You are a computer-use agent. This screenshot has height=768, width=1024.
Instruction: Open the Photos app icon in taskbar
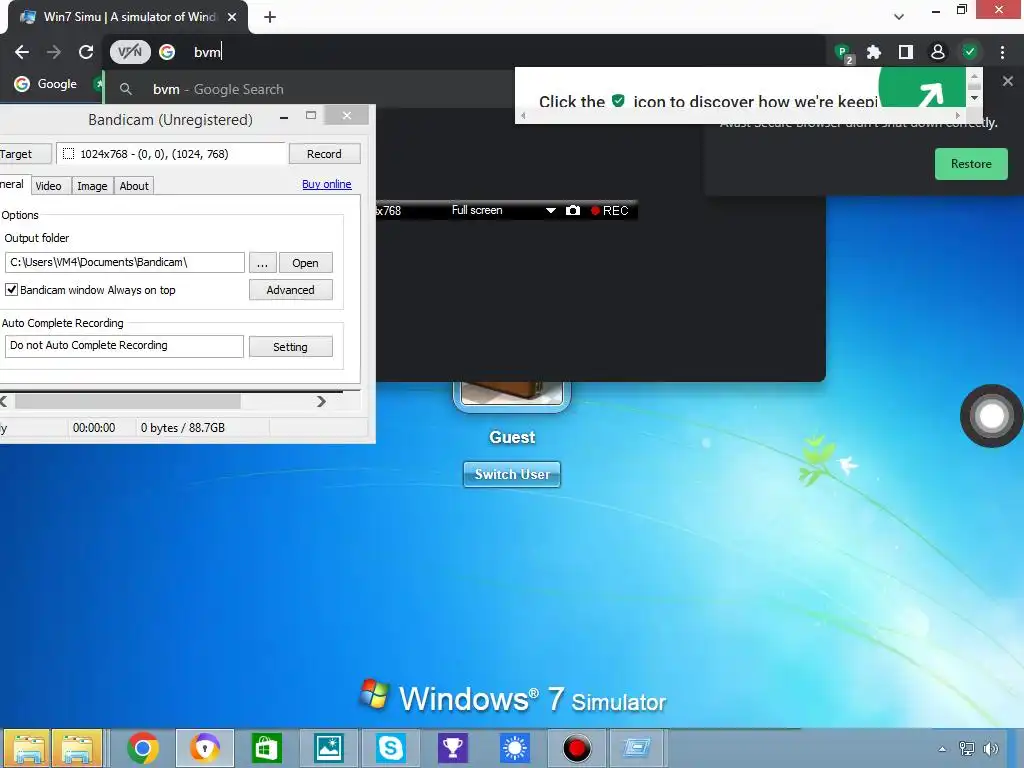328,748
